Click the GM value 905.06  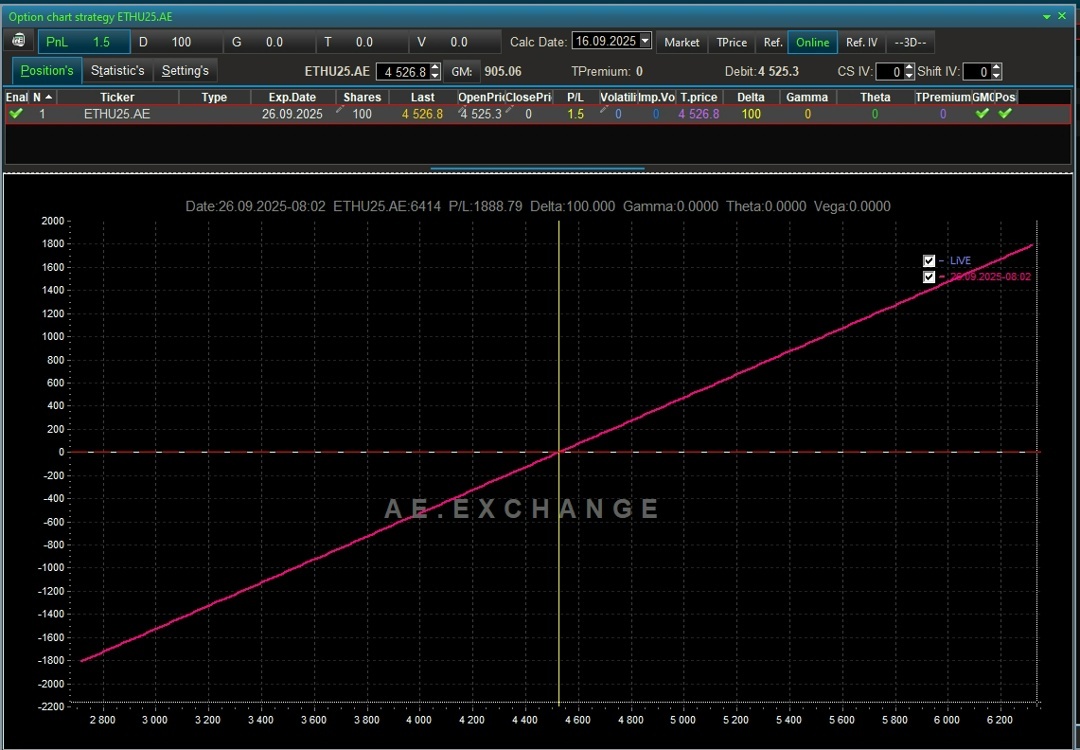[x=503, y=71]
